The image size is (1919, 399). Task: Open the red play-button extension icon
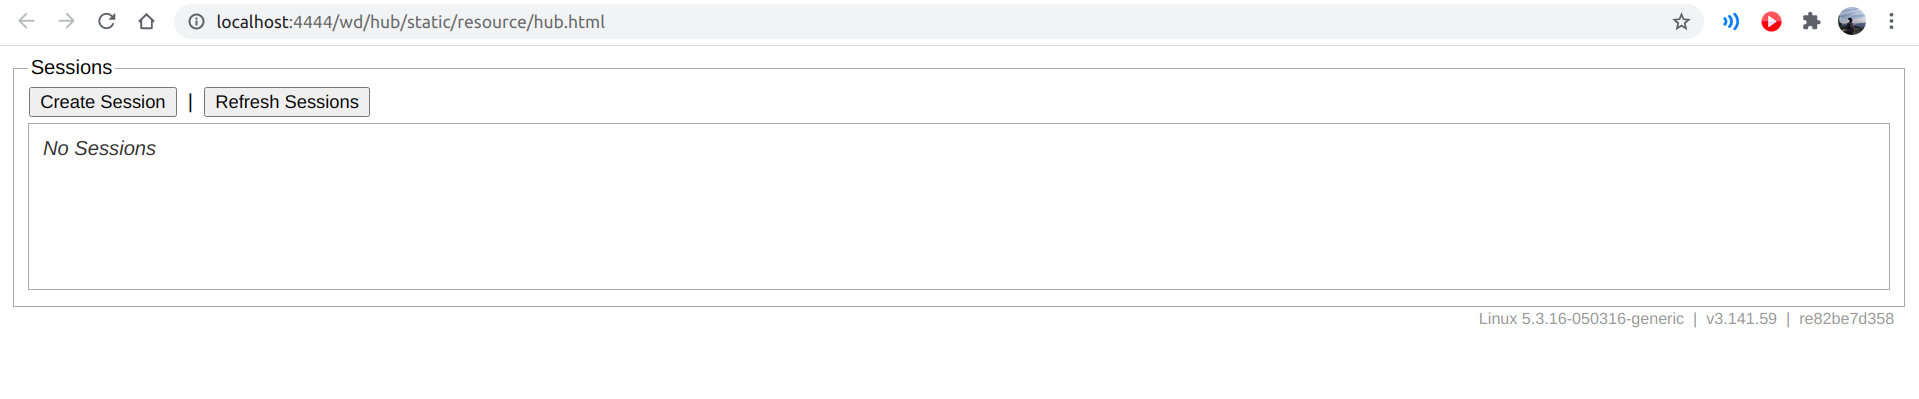(1771, 21)
